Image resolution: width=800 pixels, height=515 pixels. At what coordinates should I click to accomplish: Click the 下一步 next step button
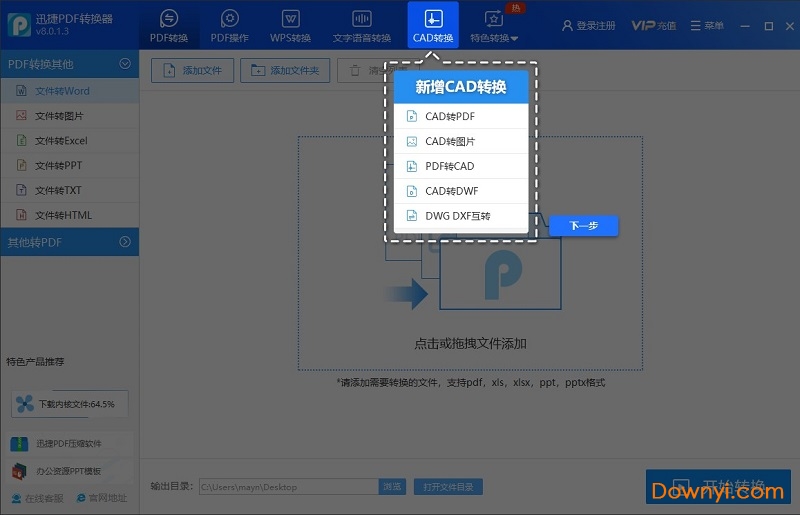pyautogui.click(x=584, y=226)
